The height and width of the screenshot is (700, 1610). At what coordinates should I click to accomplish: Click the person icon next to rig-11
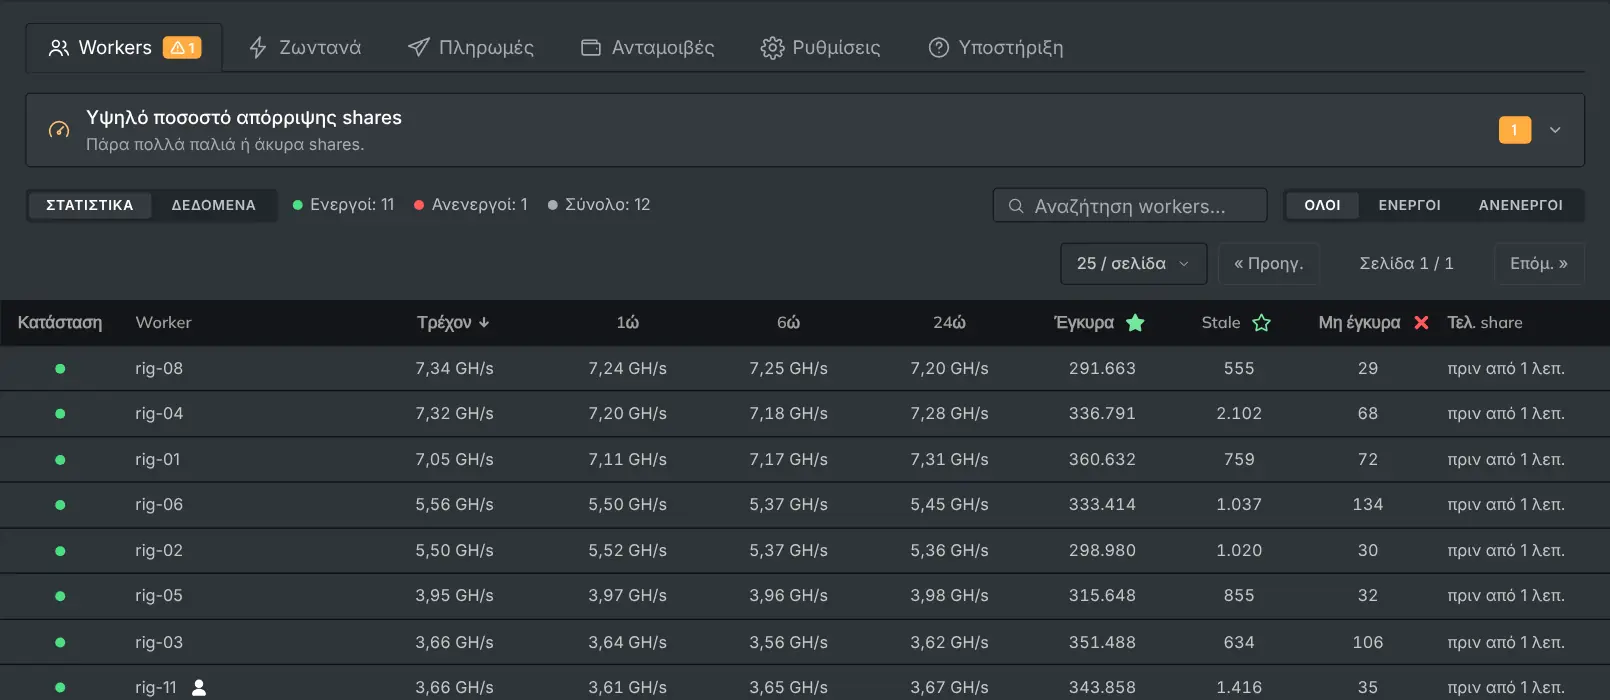199,688
